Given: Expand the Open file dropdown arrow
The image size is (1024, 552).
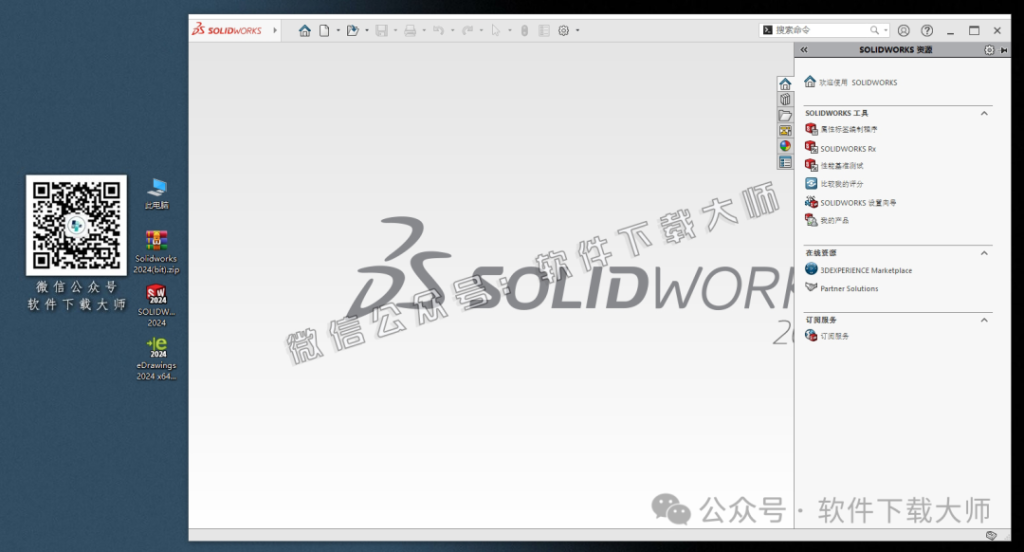Looking at the screenshot, I should pyautogui.click(x=366, y=31).
